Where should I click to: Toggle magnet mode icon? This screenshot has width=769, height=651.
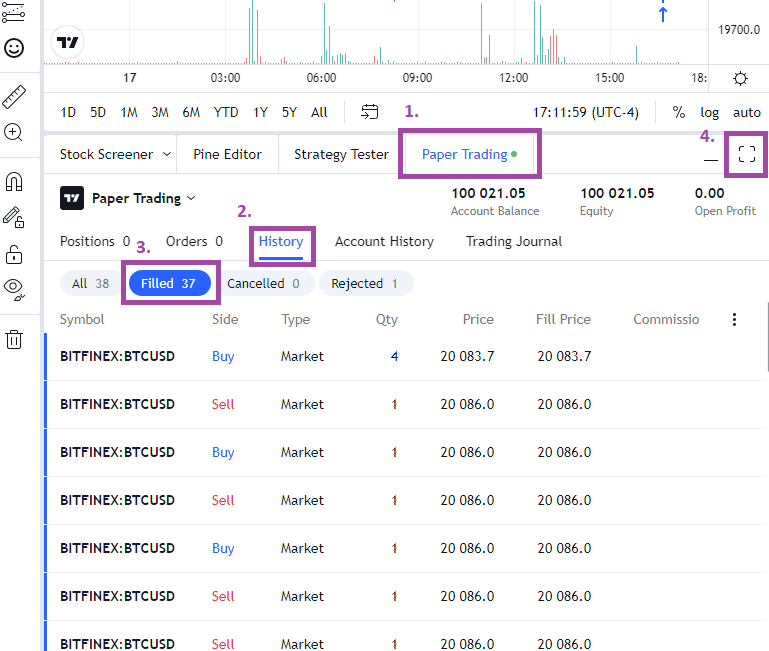point(14,182)
